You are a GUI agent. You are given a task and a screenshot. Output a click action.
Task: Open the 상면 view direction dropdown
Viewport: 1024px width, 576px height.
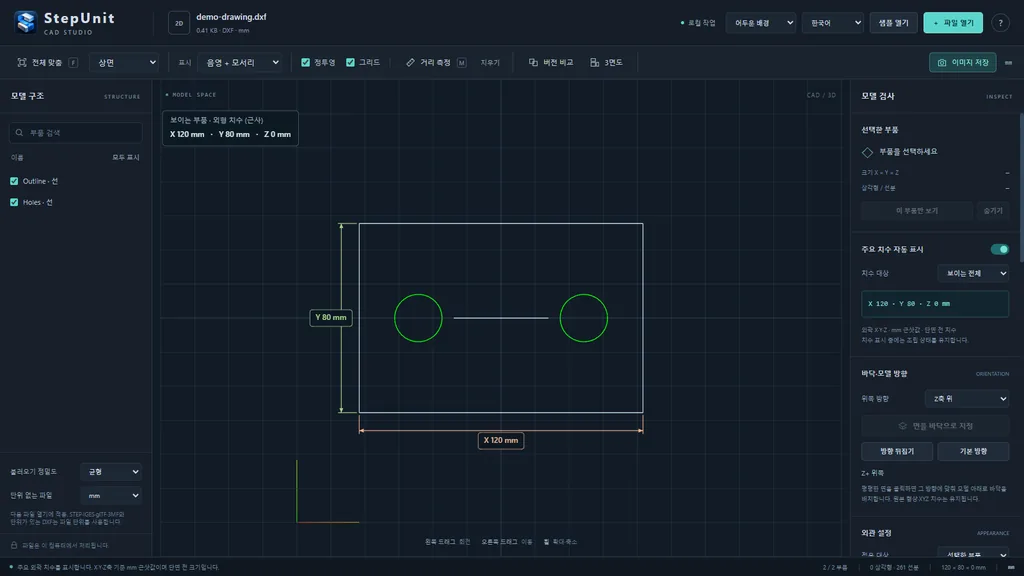click(x=125, y=63)
